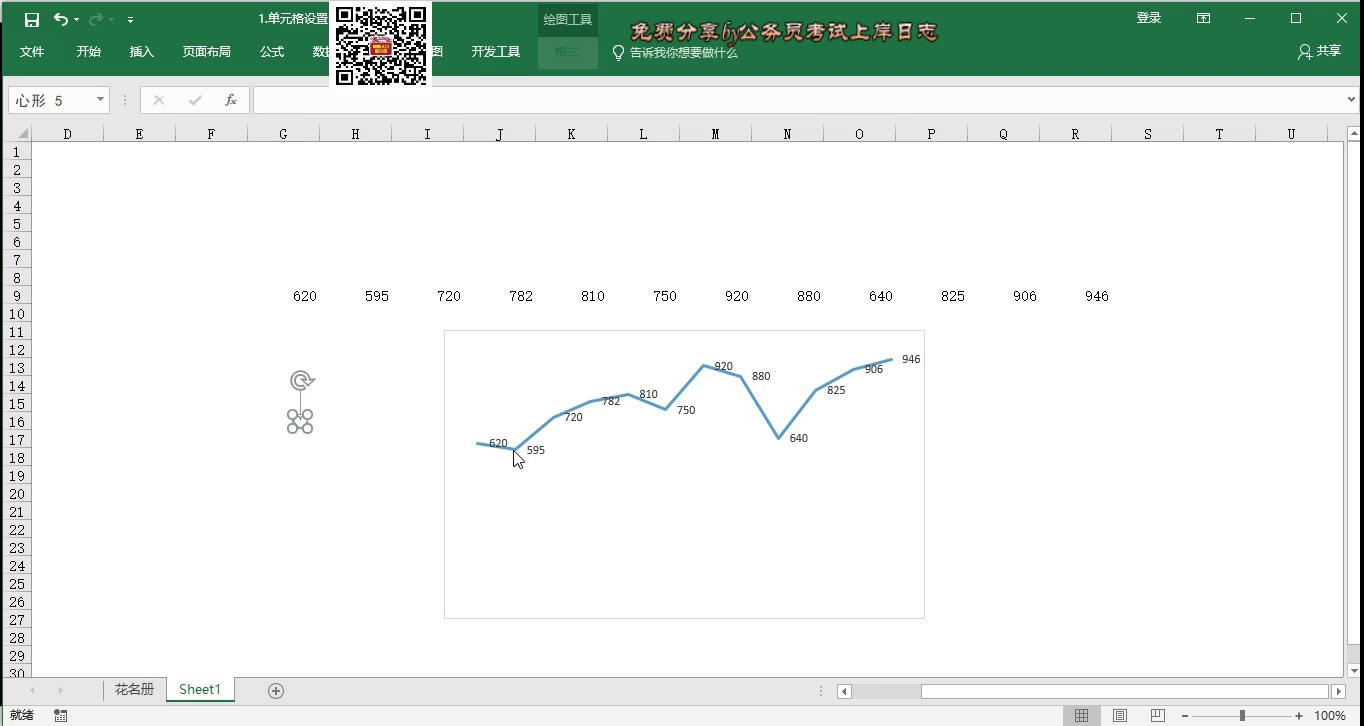Viewport: 1364px width, 726px height.
Task: Click the 登录 sign-in button
Action: pyautogui.click(x=1149, y=18)
